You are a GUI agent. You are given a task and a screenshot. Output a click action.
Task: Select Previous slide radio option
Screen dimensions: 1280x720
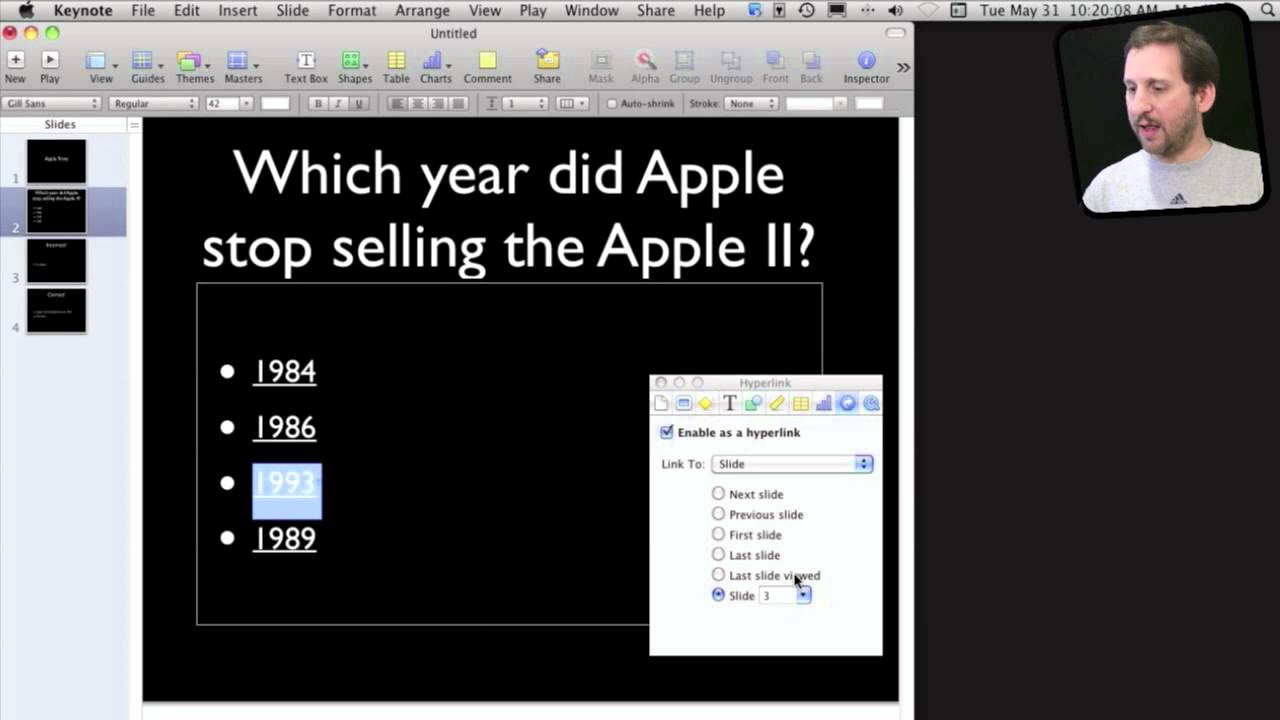pos(718,514)
